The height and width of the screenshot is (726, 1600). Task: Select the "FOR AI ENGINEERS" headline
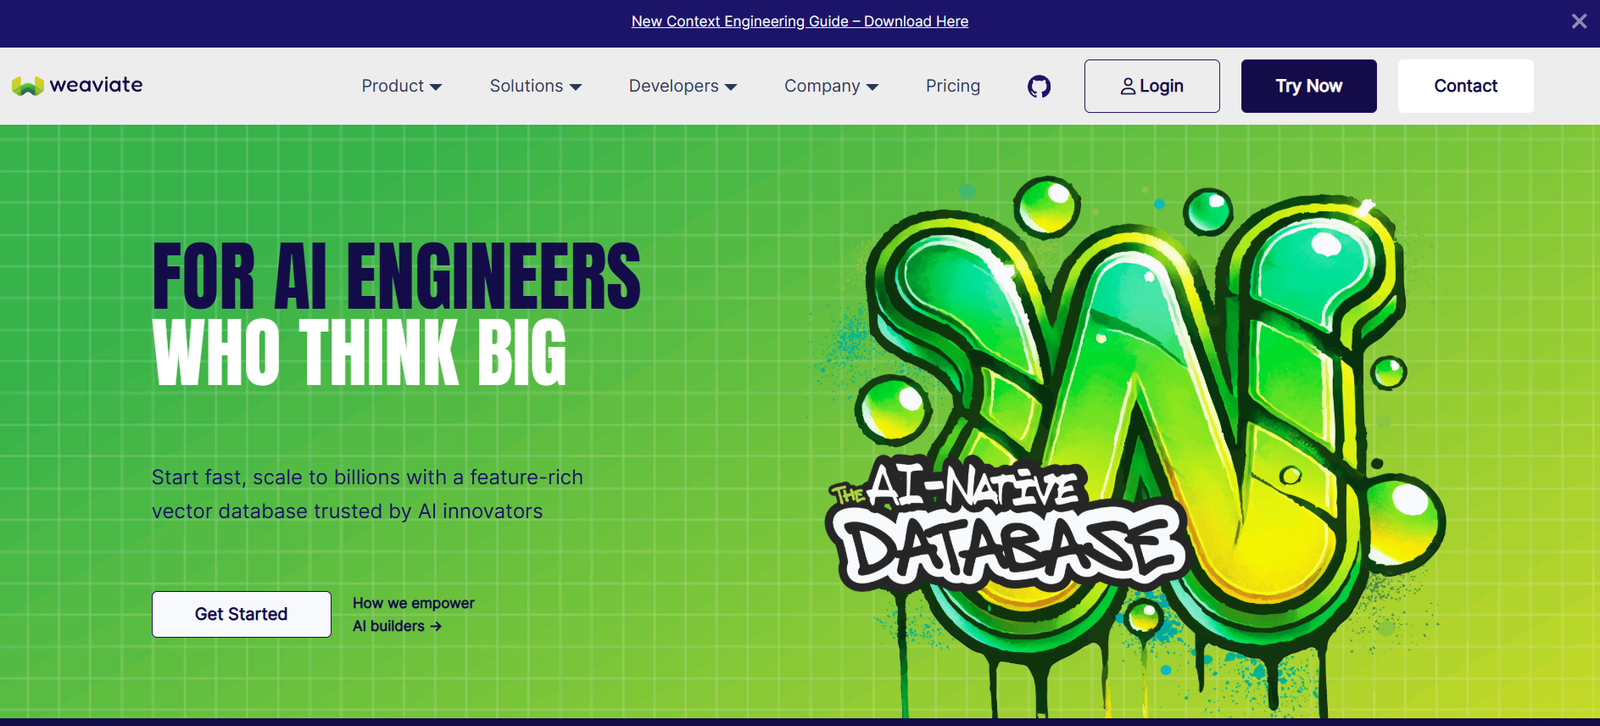pos(396,276)
